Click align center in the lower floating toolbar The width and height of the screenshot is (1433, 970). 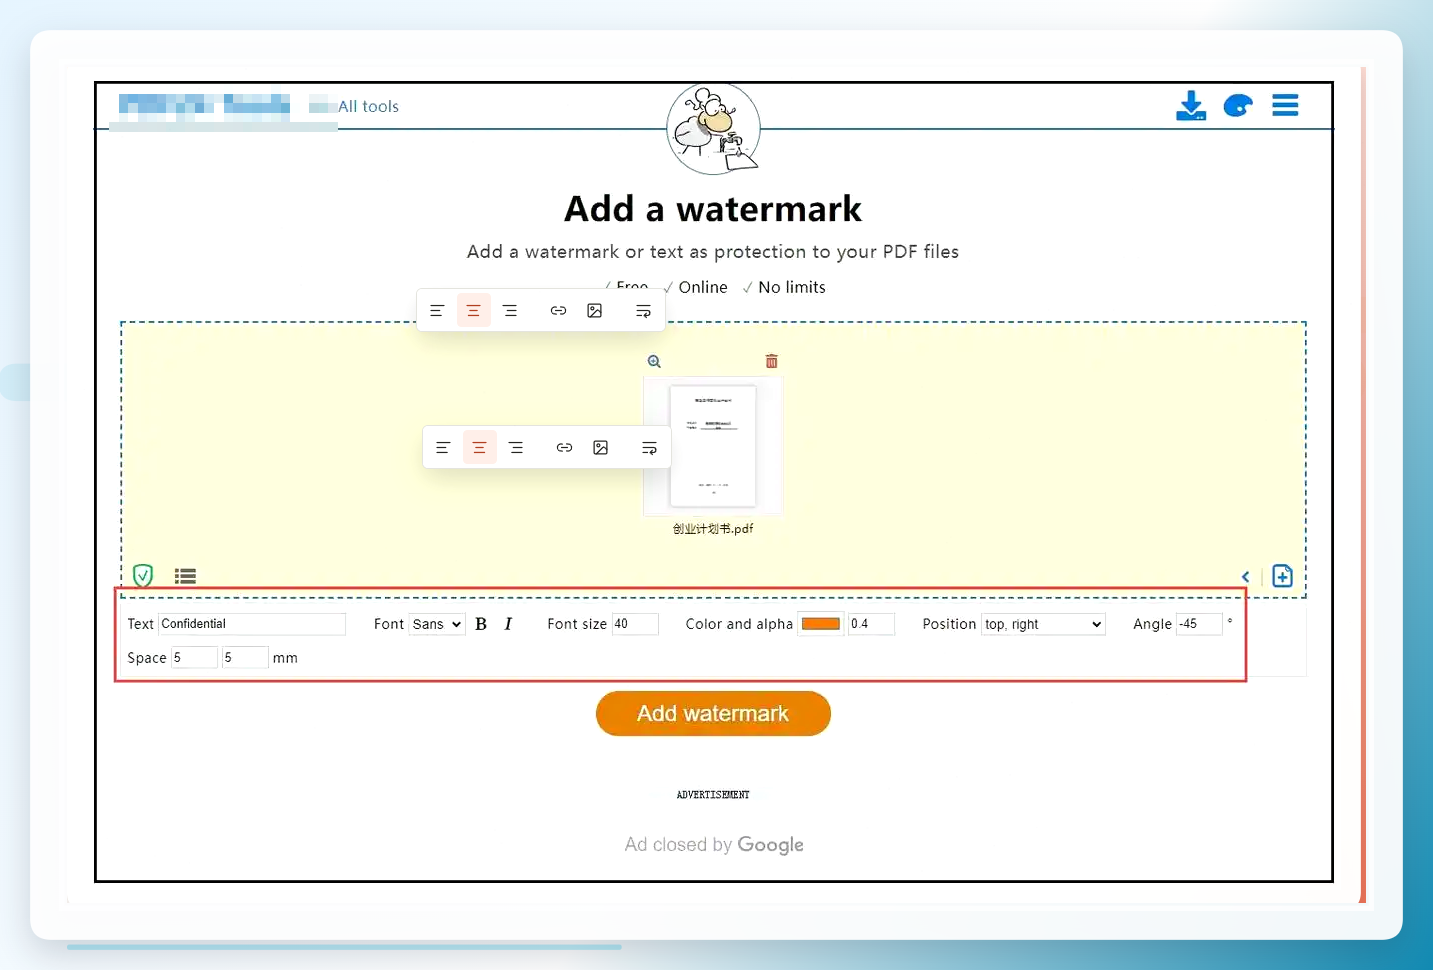[480, 448]
